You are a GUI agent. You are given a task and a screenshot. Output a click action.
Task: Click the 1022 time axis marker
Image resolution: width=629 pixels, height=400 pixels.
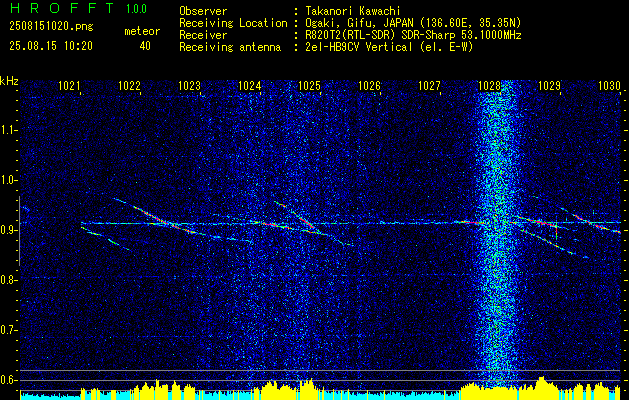[129, 85]
